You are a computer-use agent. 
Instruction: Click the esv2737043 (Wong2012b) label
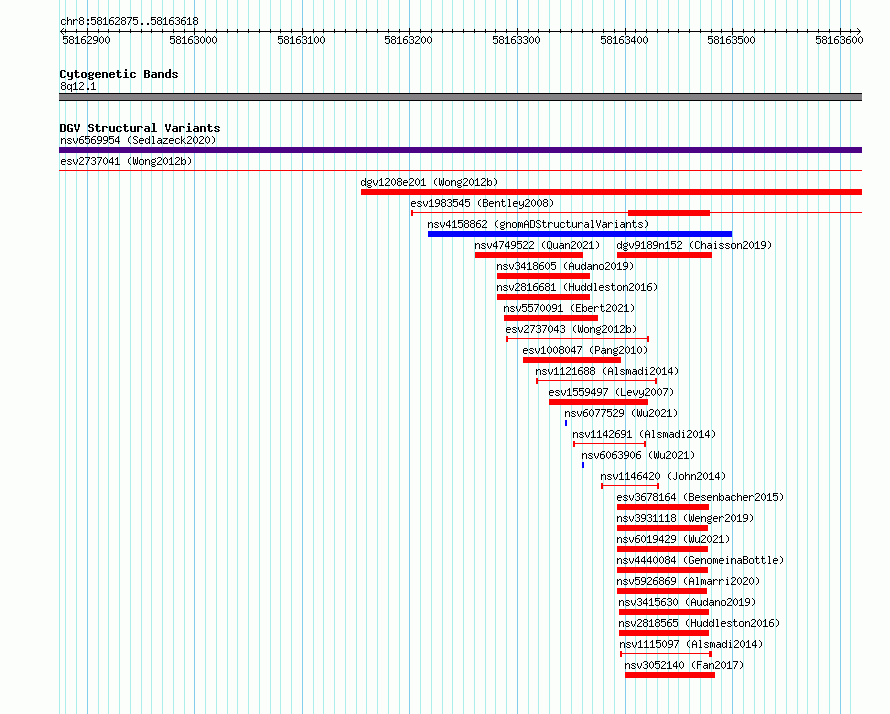point(571,329)
